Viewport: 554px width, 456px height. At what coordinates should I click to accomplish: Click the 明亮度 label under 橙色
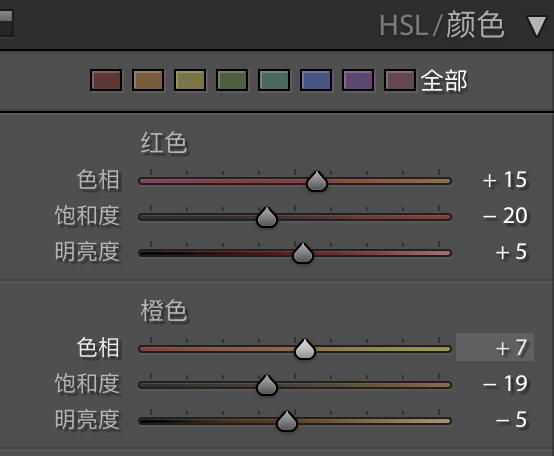pyautogui.click(x=87, y=420)
